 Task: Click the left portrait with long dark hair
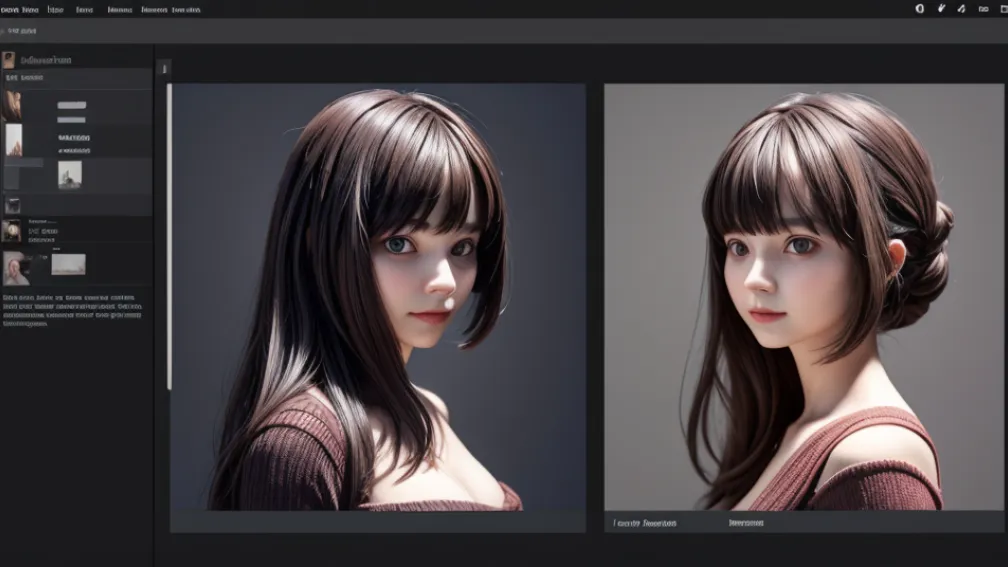[x=378, y=297]
